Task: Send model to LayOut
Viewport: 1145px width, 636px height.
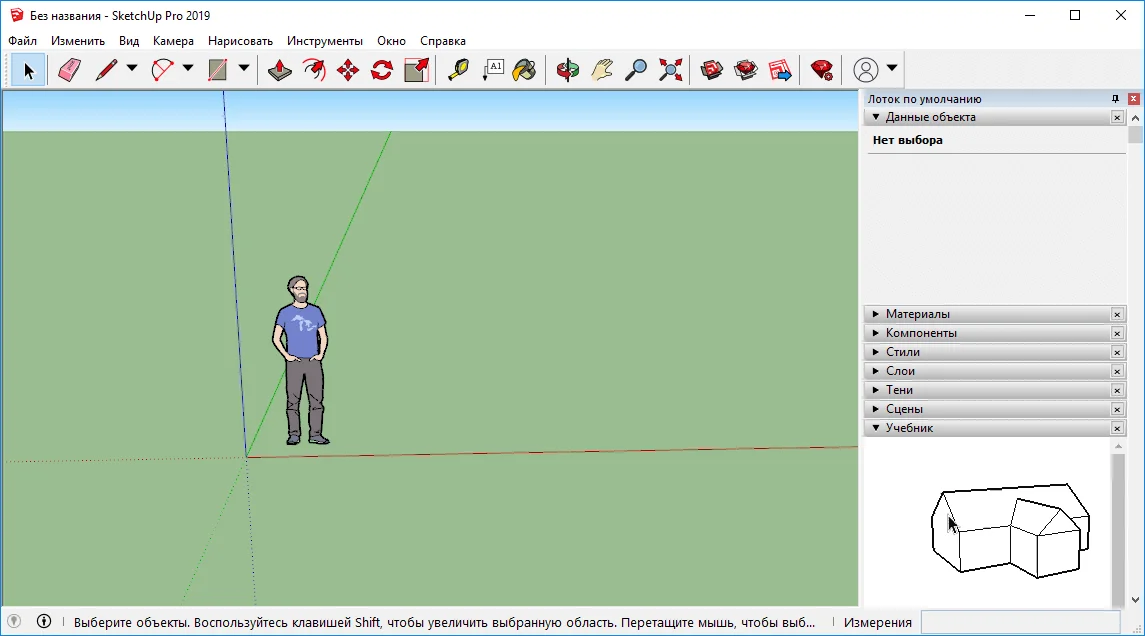Action: (x=780, y=70)
